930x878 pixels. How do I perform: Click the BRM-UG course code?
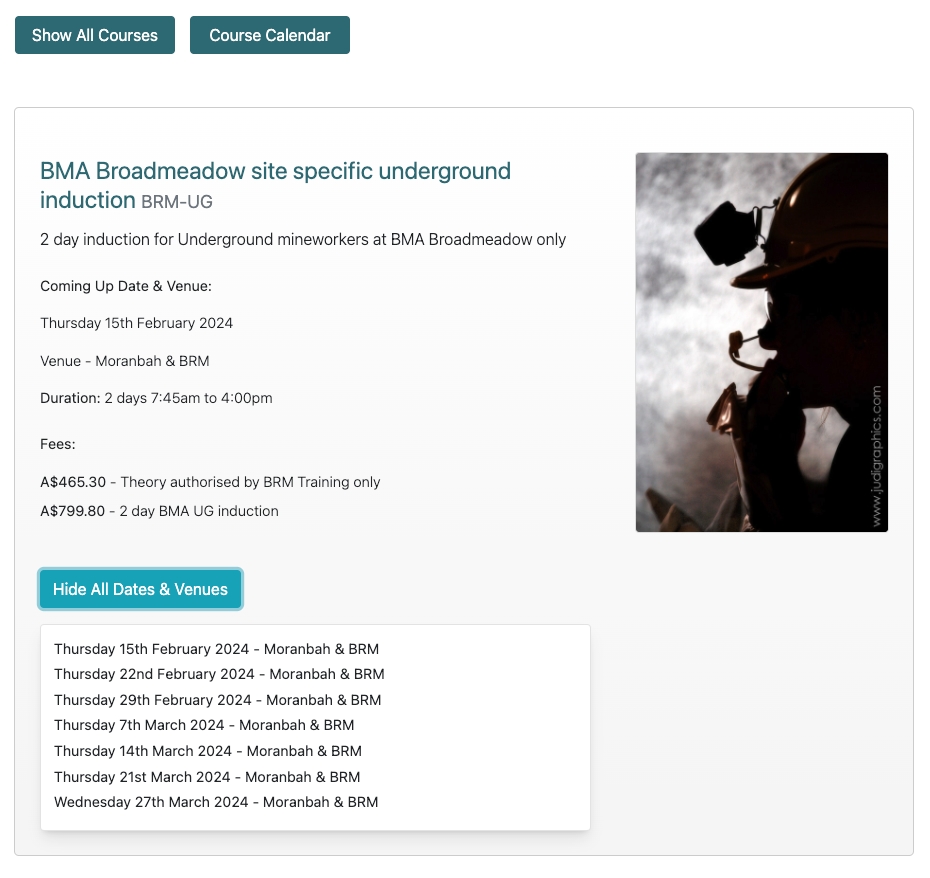tap(177, 202)
